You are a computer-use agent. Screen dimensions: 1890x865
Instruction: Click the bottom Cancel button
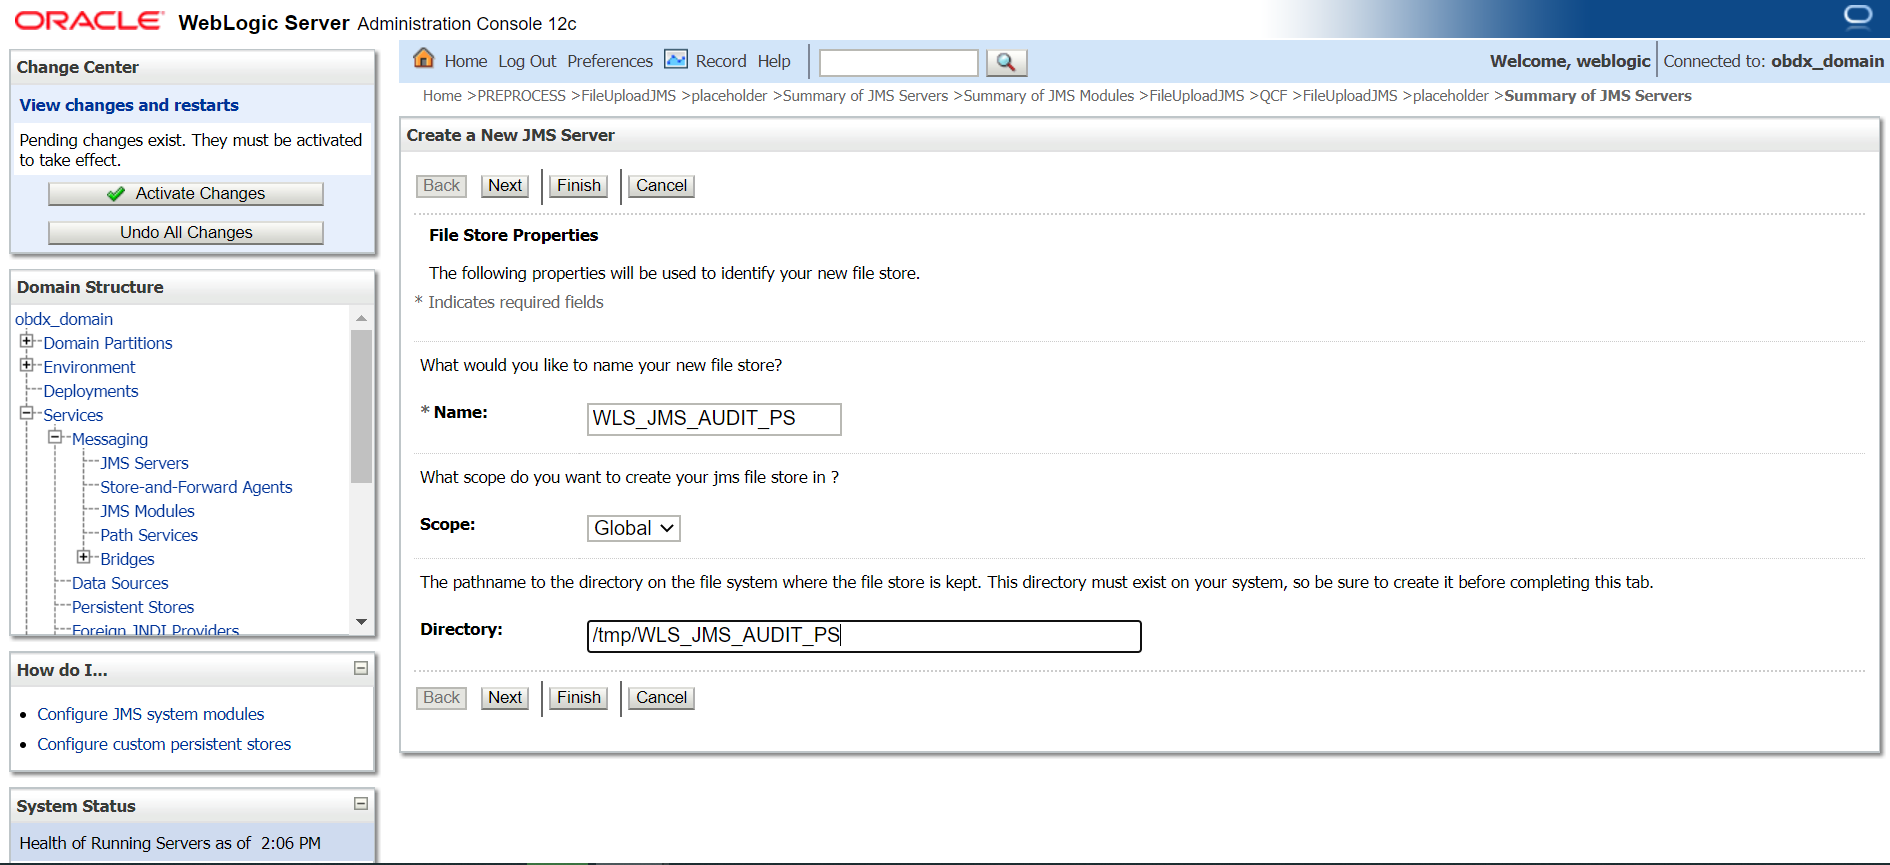(x=662, y=698)
